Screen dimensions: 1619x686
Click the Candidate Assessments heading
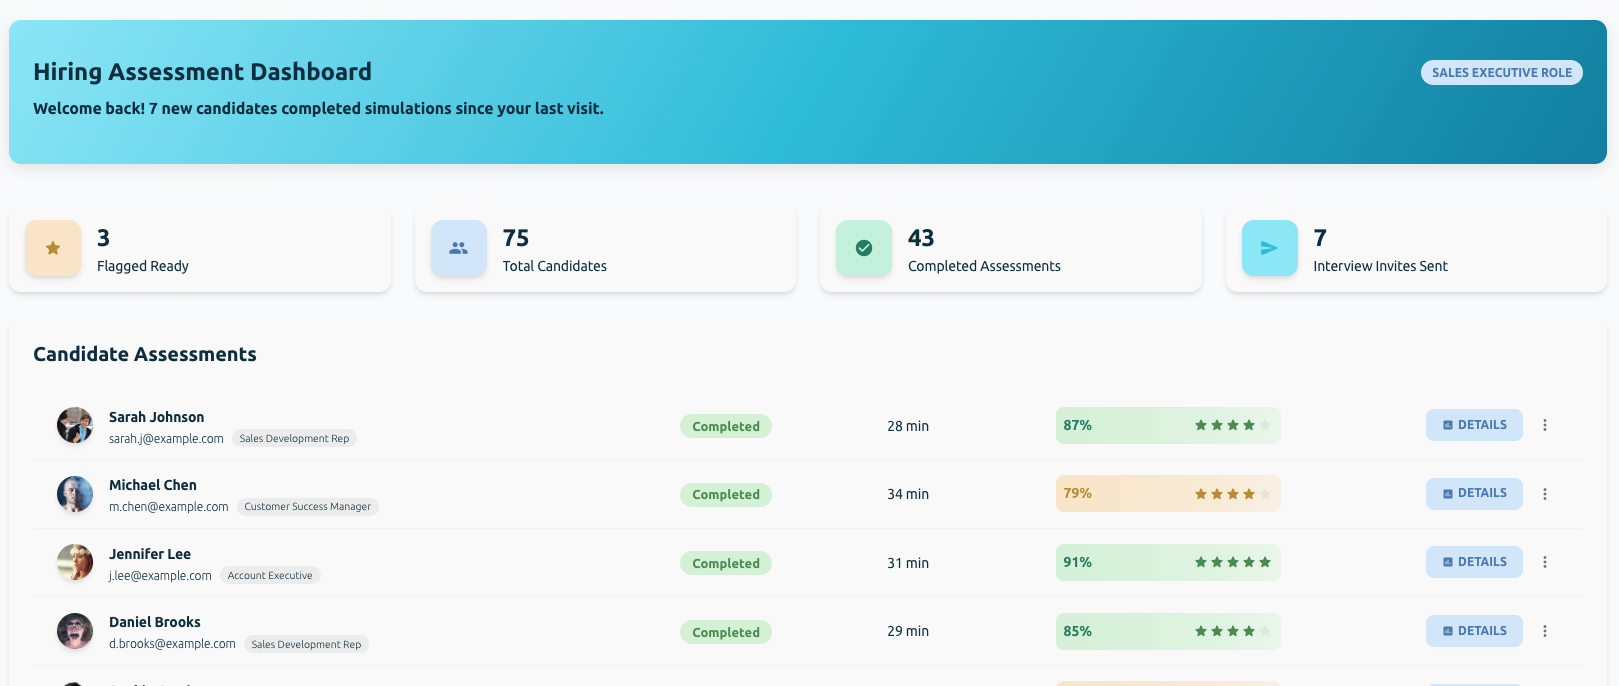tap(145, 354)
